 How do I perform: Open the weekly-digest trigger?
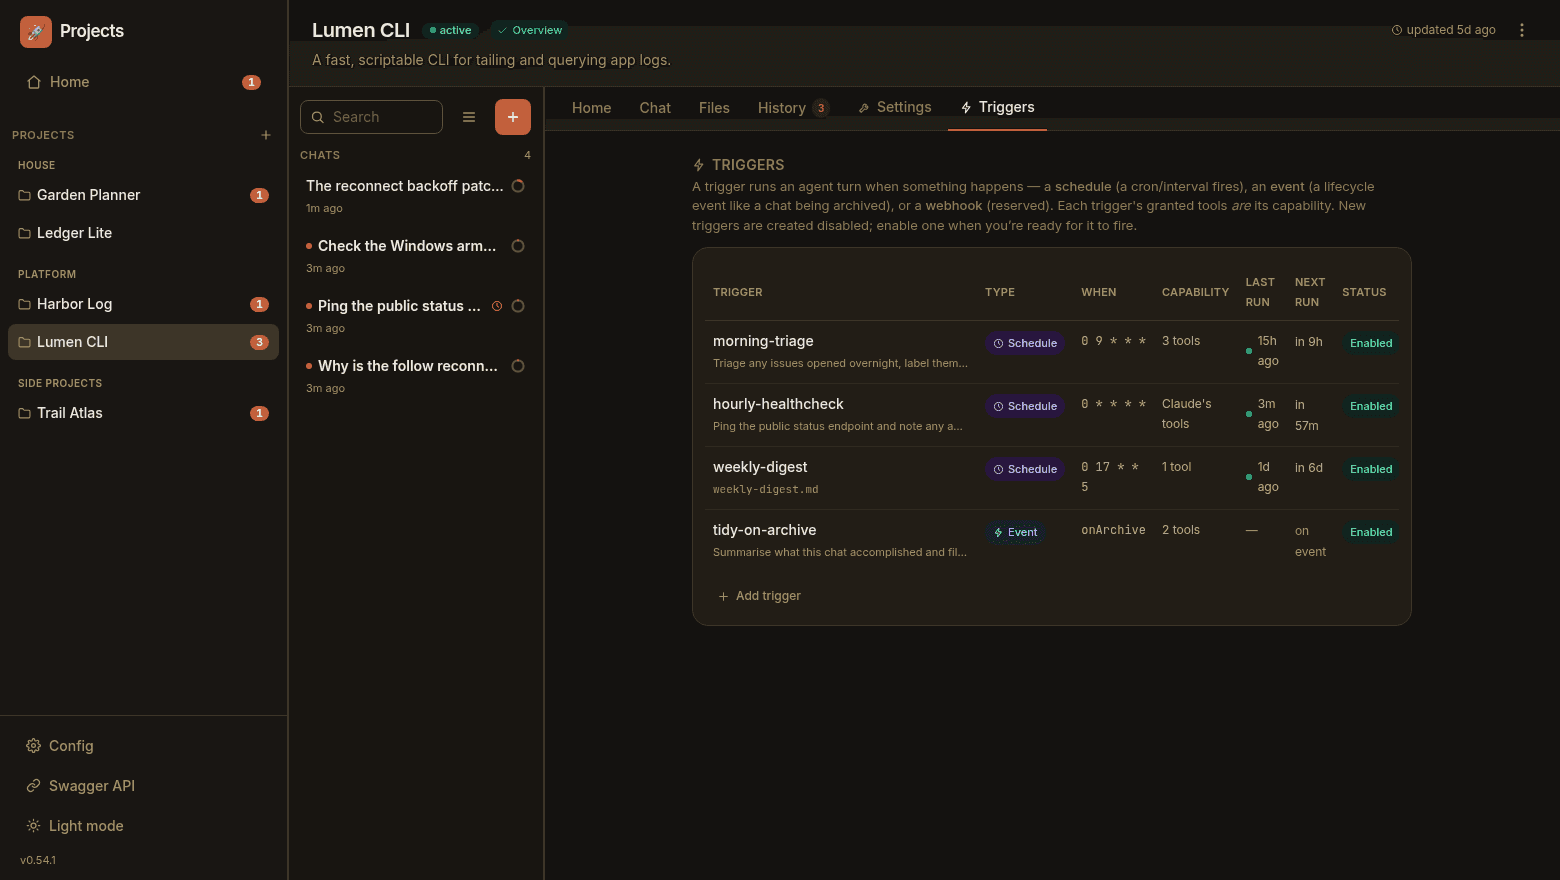[760, 467]
